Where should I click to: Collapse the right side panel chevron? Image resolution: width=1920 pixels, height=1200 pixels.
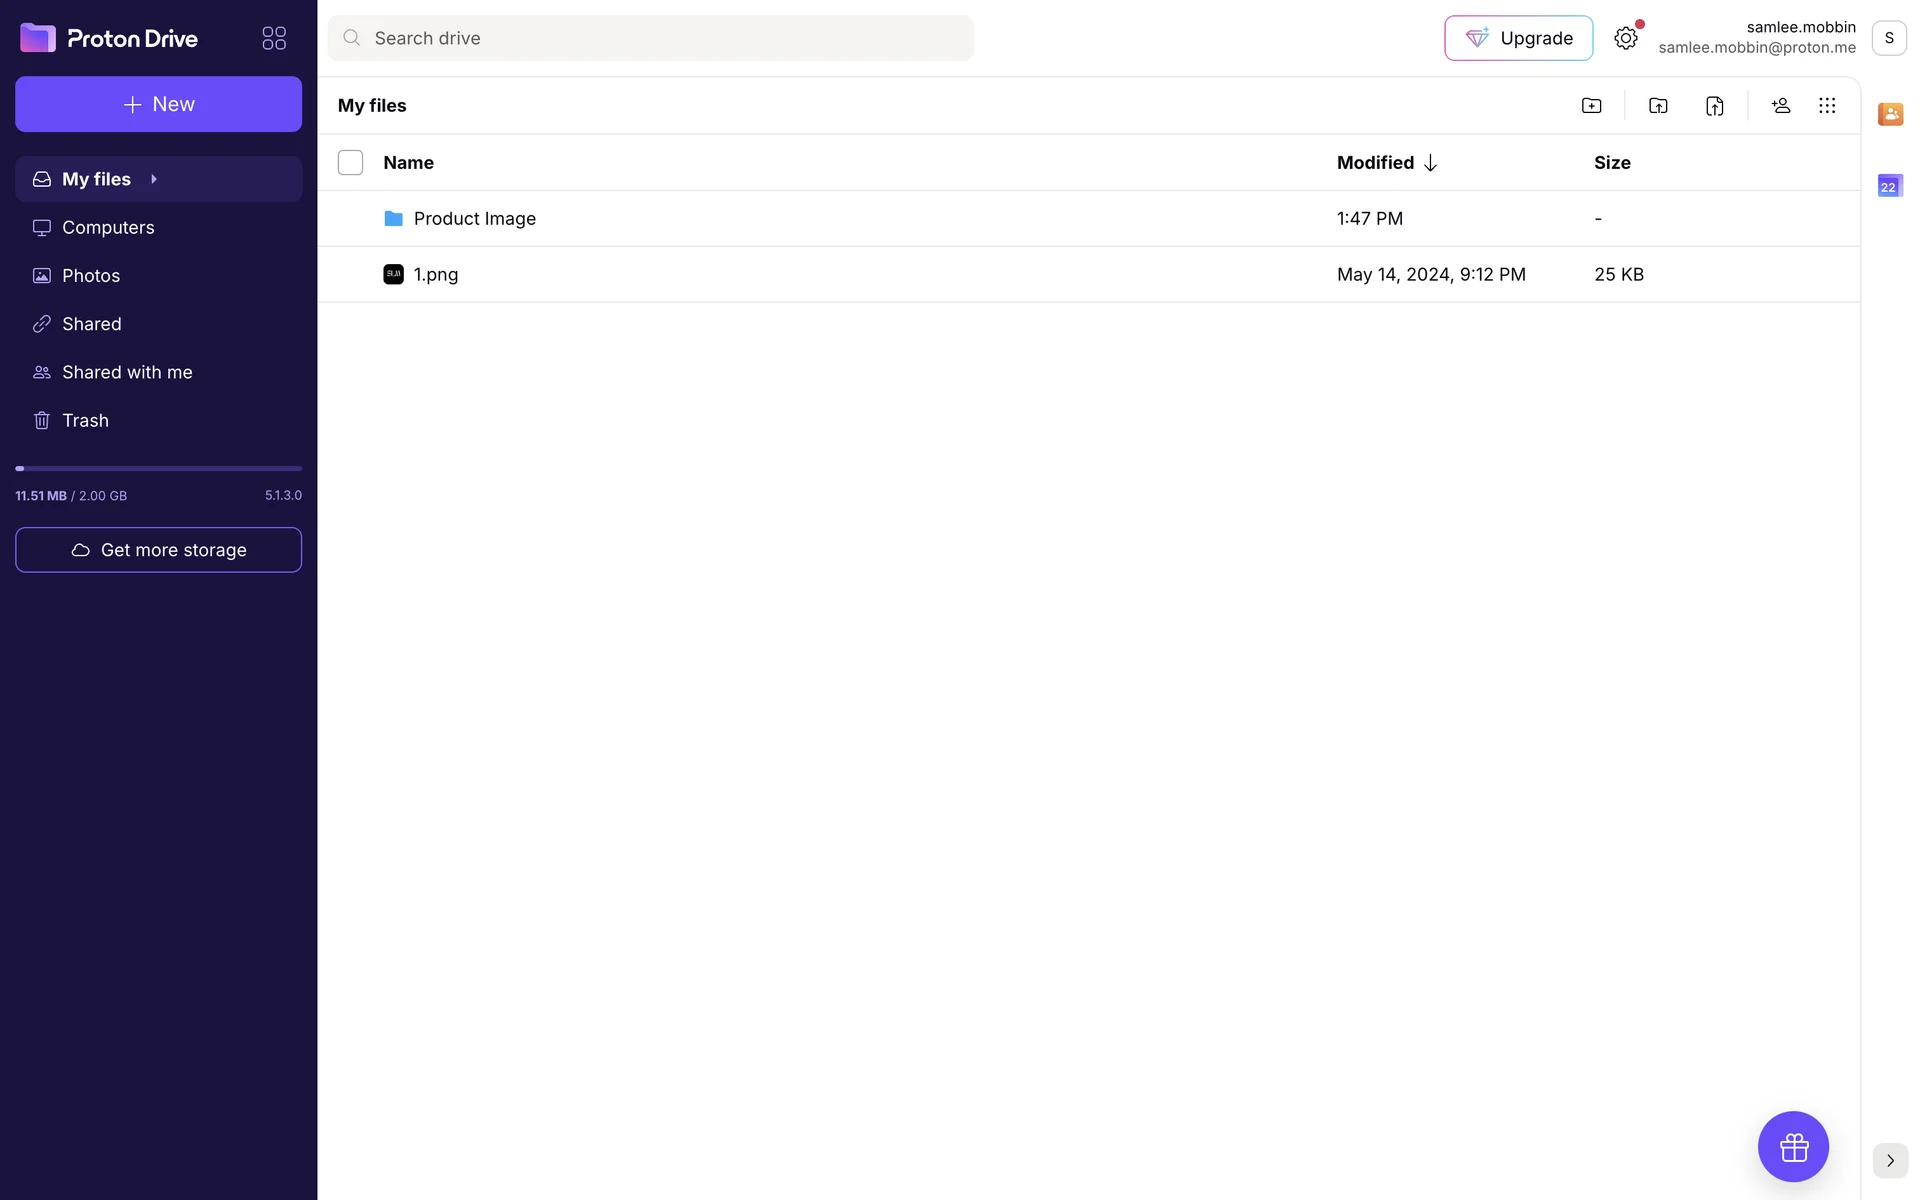(1890, 1160)
